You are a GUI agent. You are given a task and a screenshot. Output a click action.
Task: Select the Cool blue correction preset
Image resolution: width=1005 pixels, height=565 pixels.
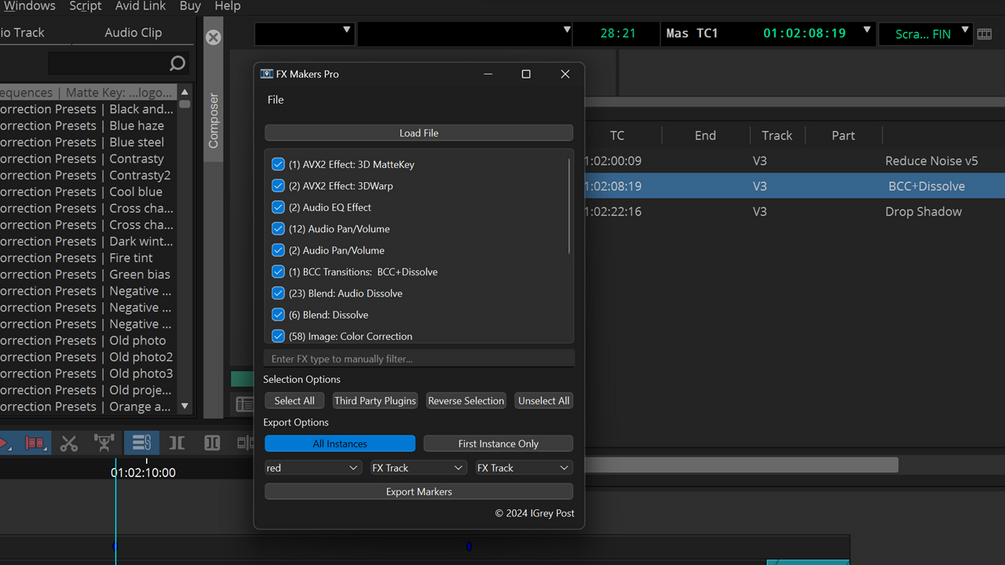click(x=88, y=192)
